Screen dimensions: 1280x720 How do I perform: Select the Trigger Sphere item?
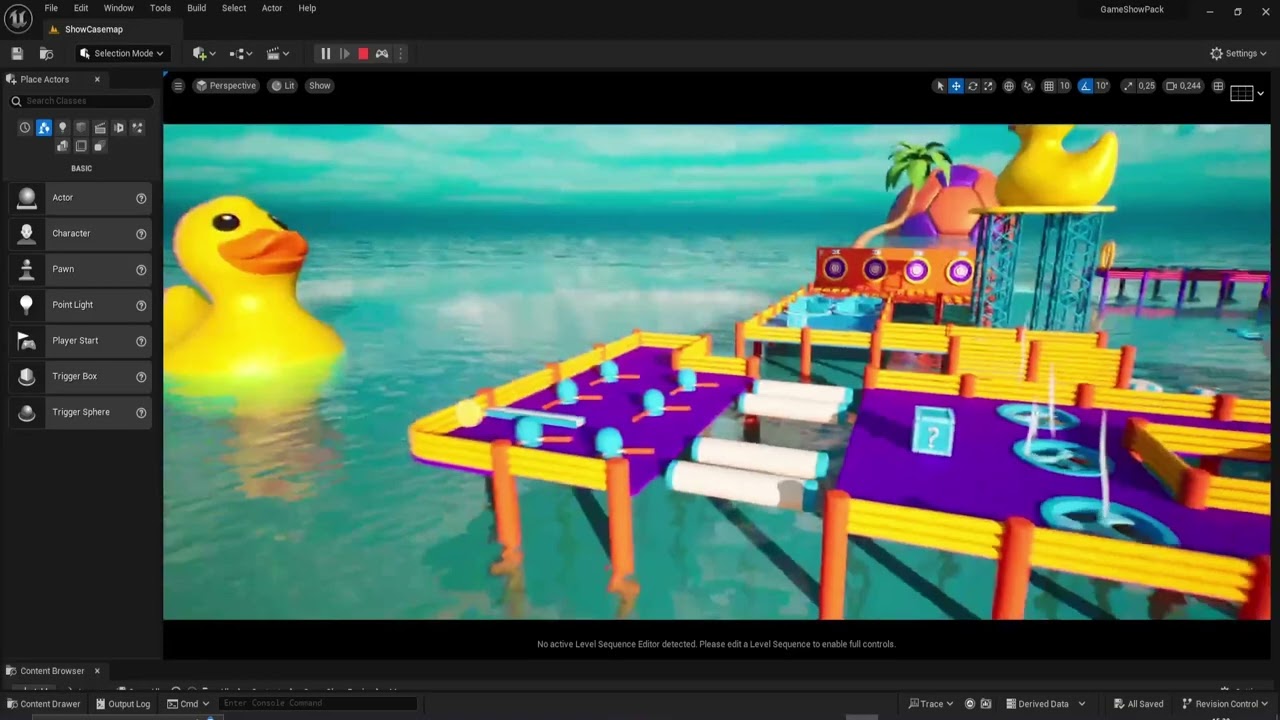coord(81,412)
